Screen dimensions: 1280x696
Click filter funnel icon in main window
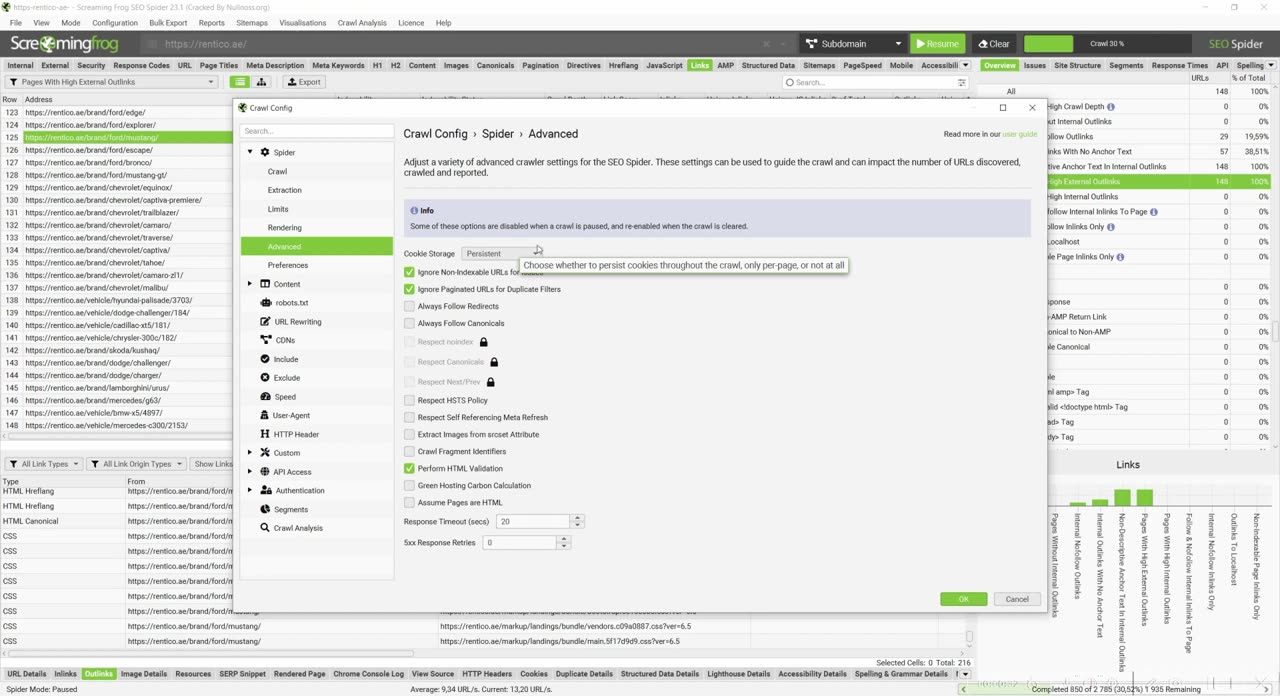tap(12, 82)
